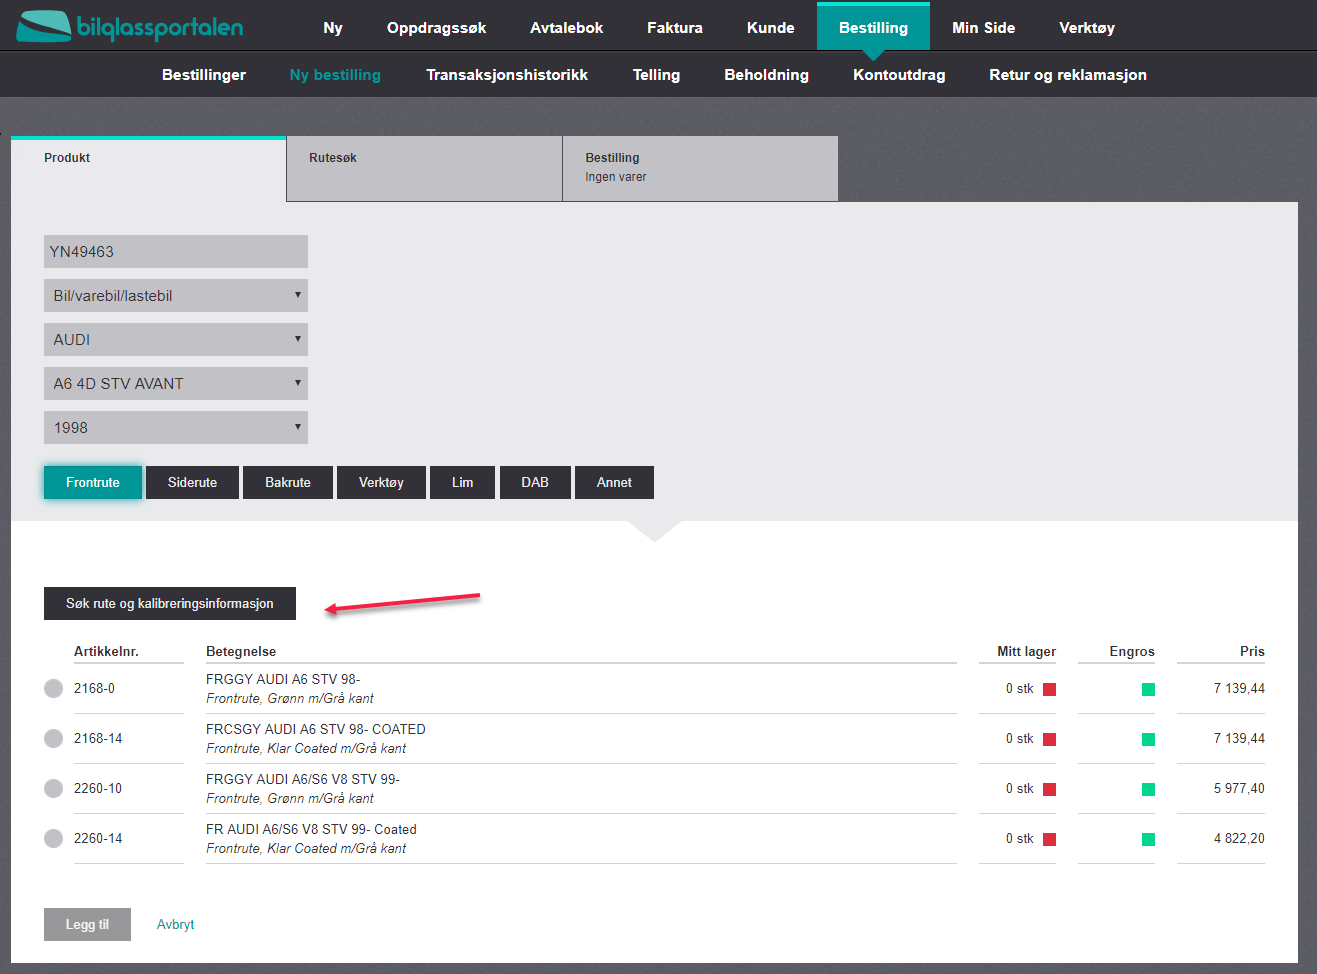This screenshot has height=974, width=1317.
Task: Select radio button for article 2260-14
Action: 54,839
